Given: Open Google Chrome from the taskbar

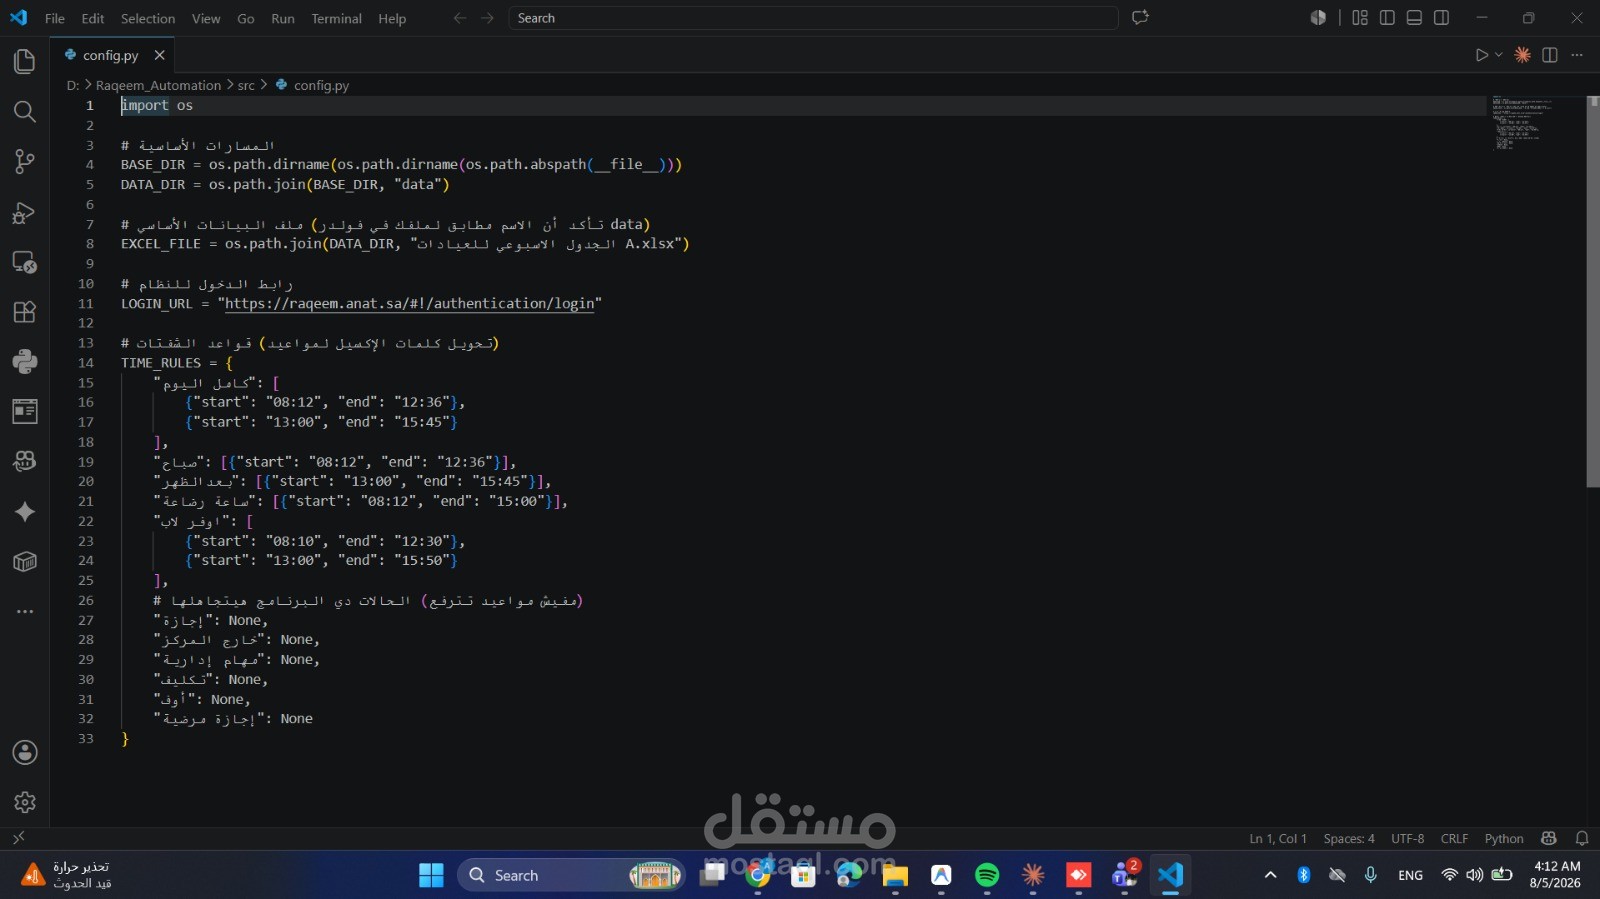Looking at the screenshot, I should coord(759,875).
